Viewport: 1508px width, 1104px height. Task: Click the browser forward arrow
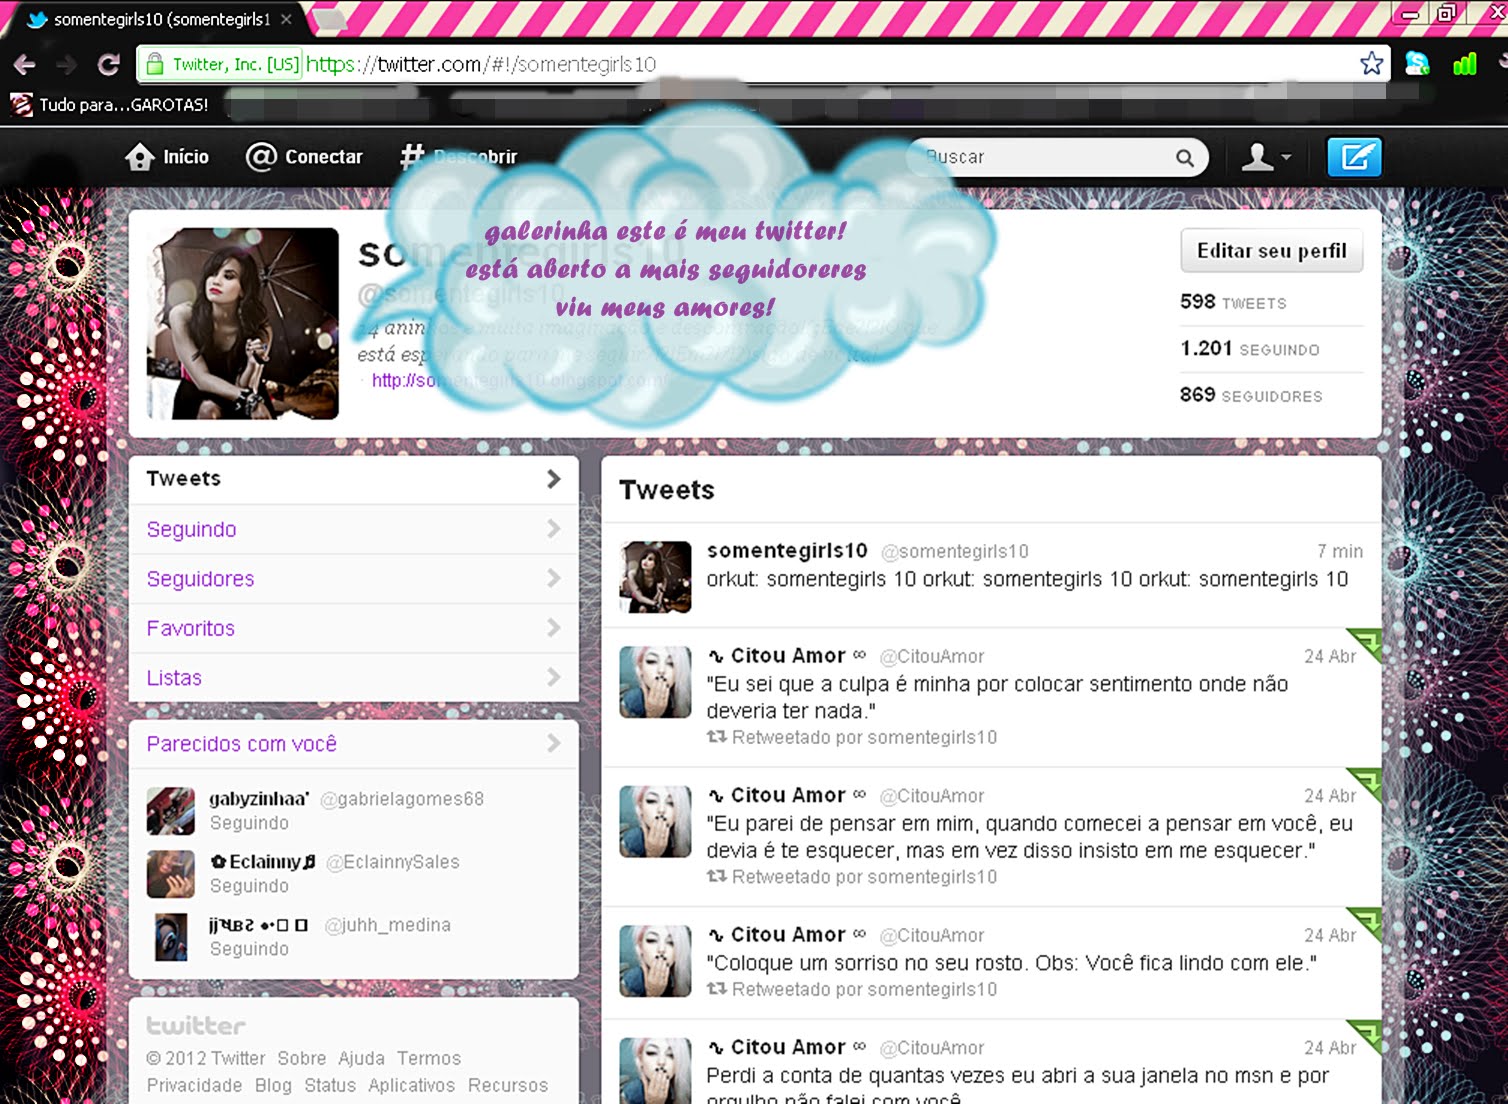point(67,65)
